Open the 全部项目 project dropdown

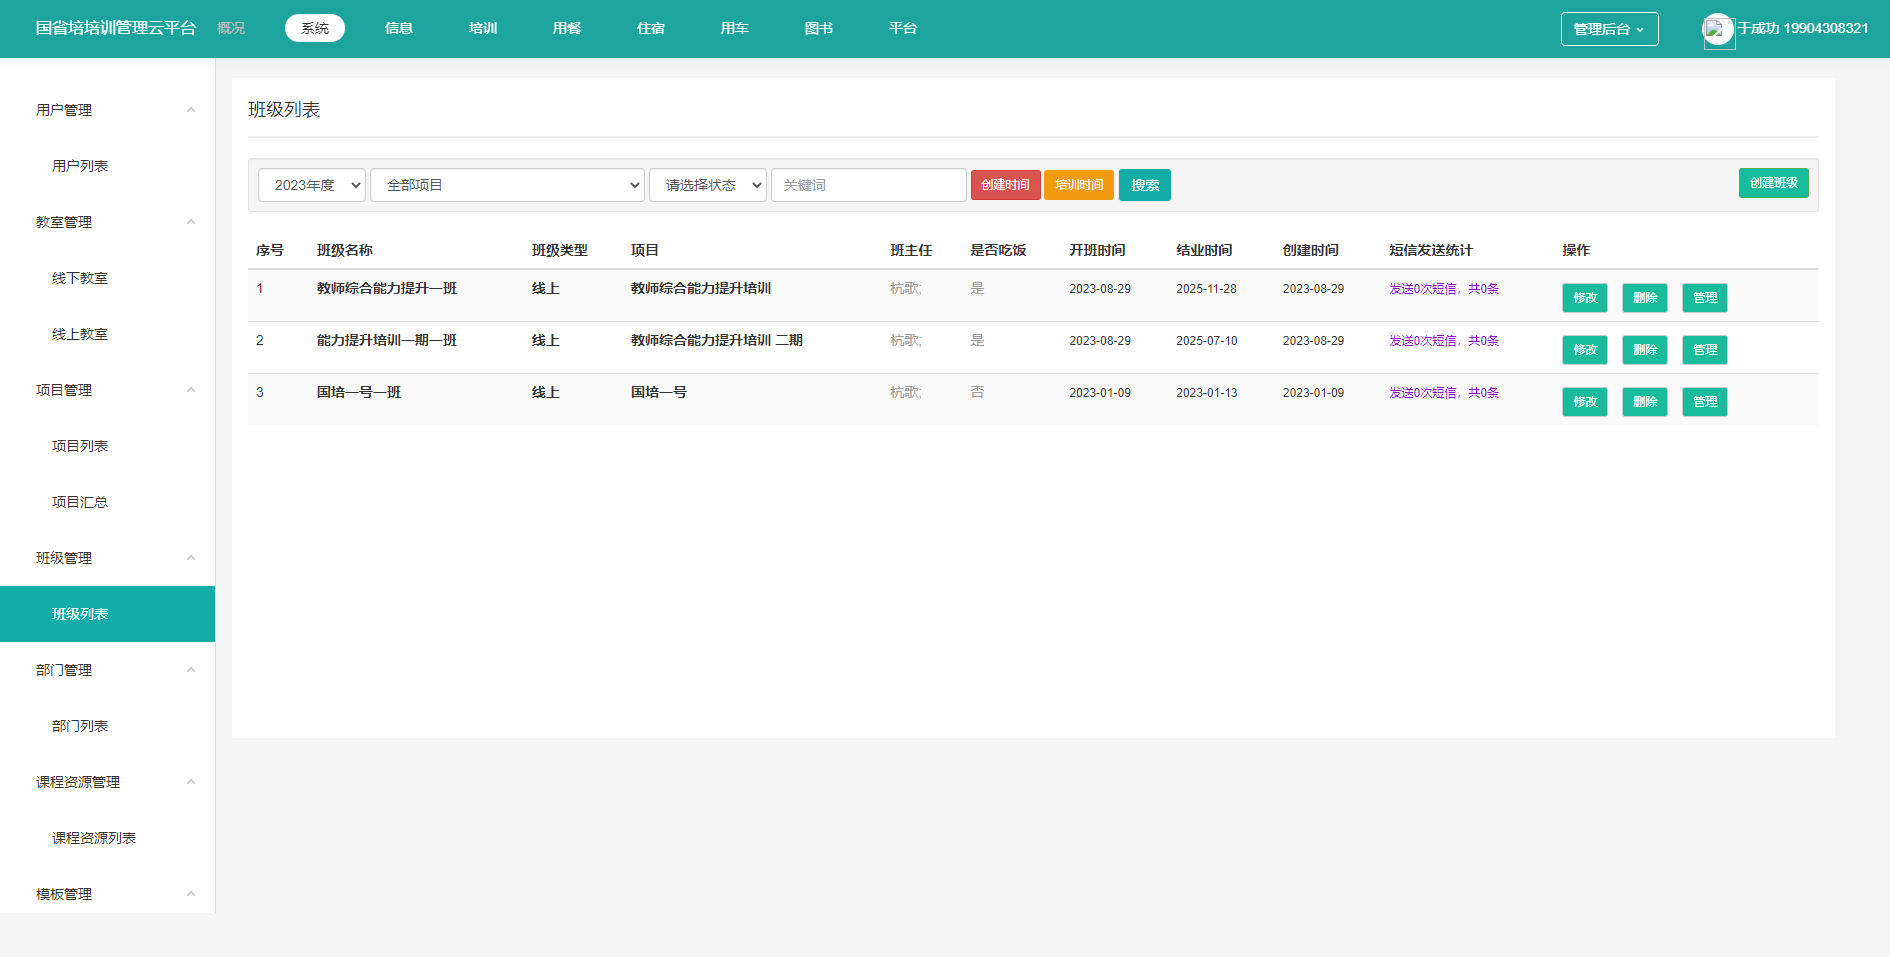(x=507, y=185)
